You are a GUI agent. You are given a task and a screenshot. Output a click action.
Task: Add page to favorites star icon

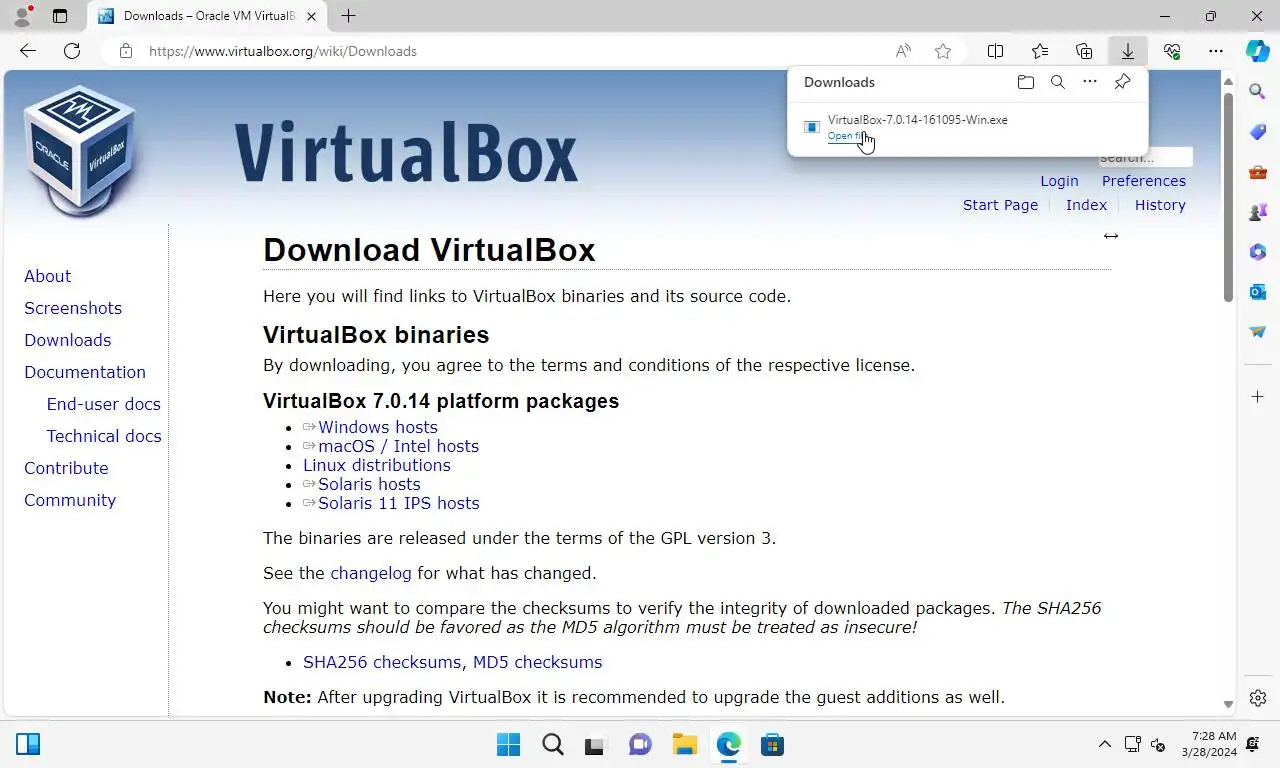(943, 51)
